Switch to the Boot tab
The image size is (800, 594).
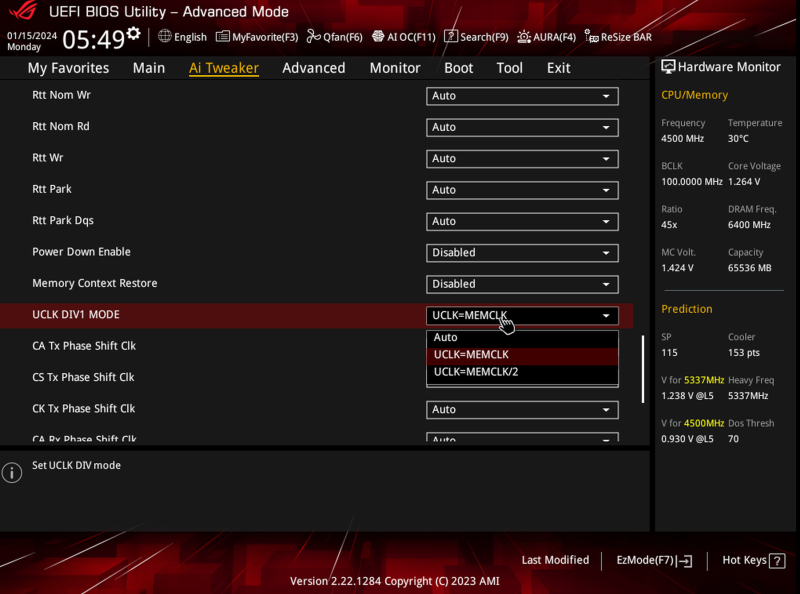[458, 68]
